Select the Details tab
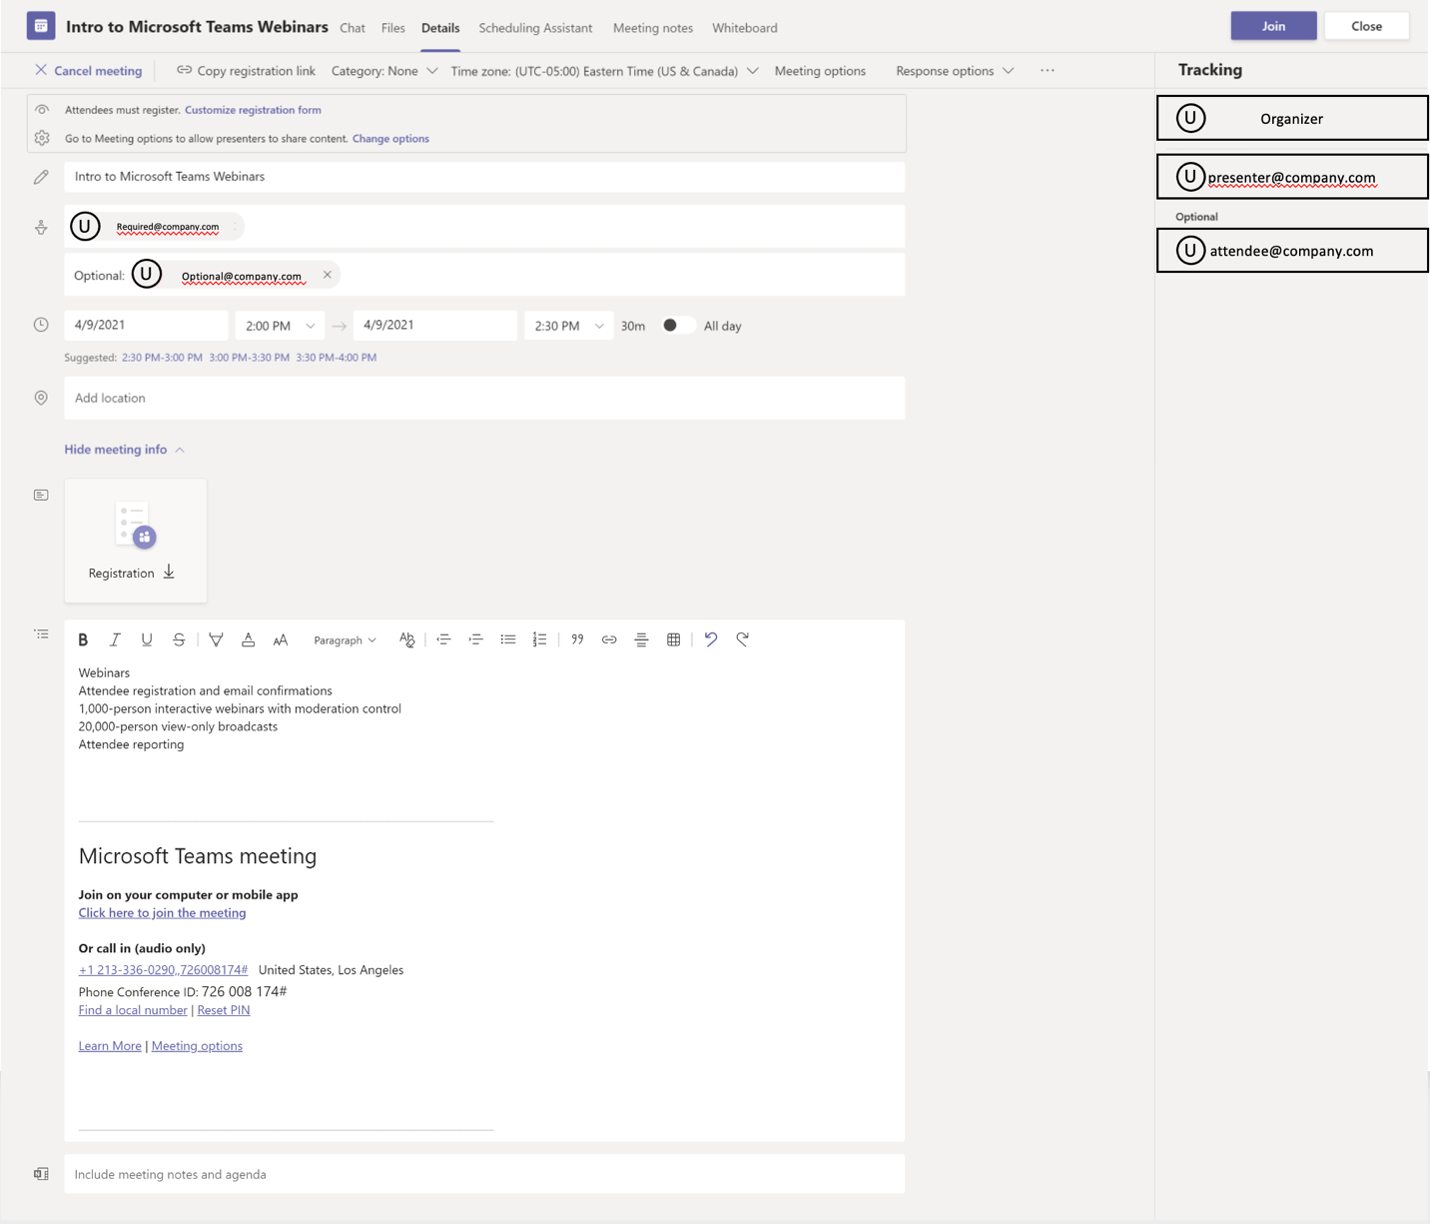Image resolution: width=1430 pixels, height=1228 pixels. tap(440, 28)
